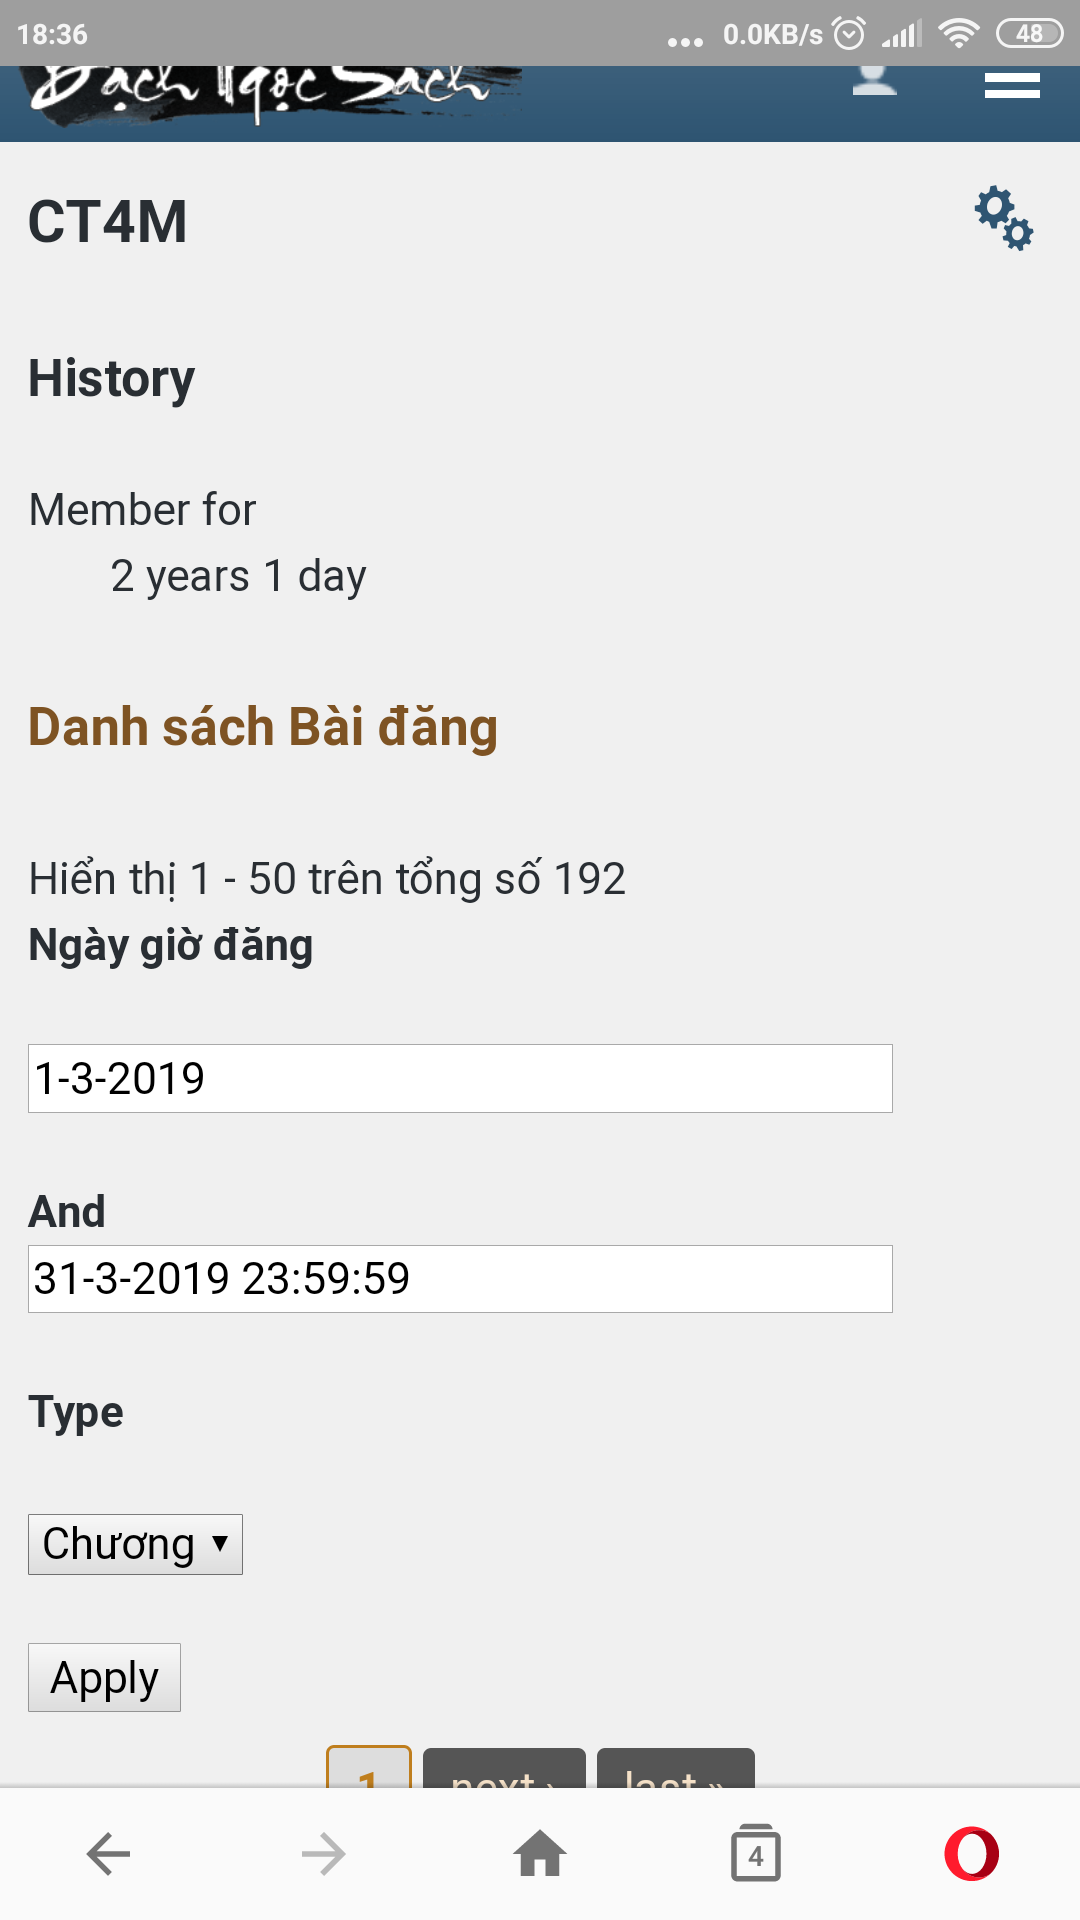Go to the next page of posts
This screenshot has height=1920, width=1080.
[x=506, y=1780]
